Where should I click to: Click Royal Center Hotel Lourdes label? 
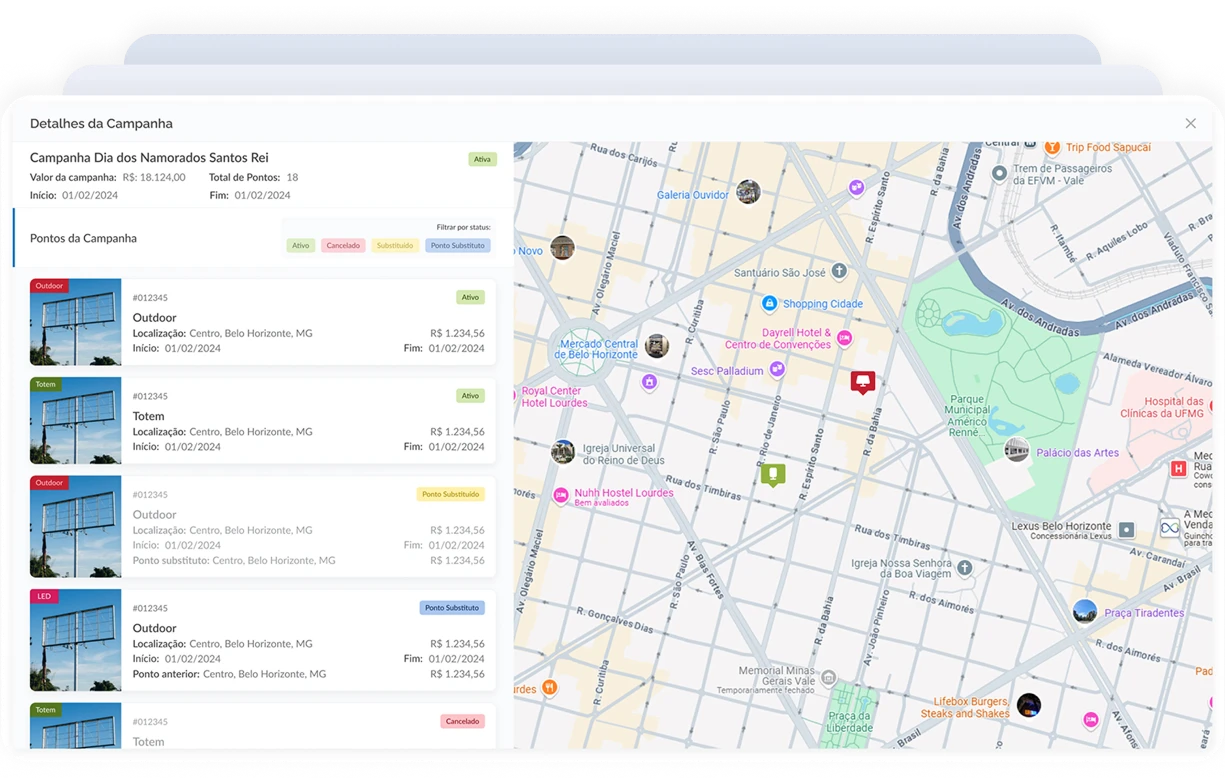coord(555,397)
